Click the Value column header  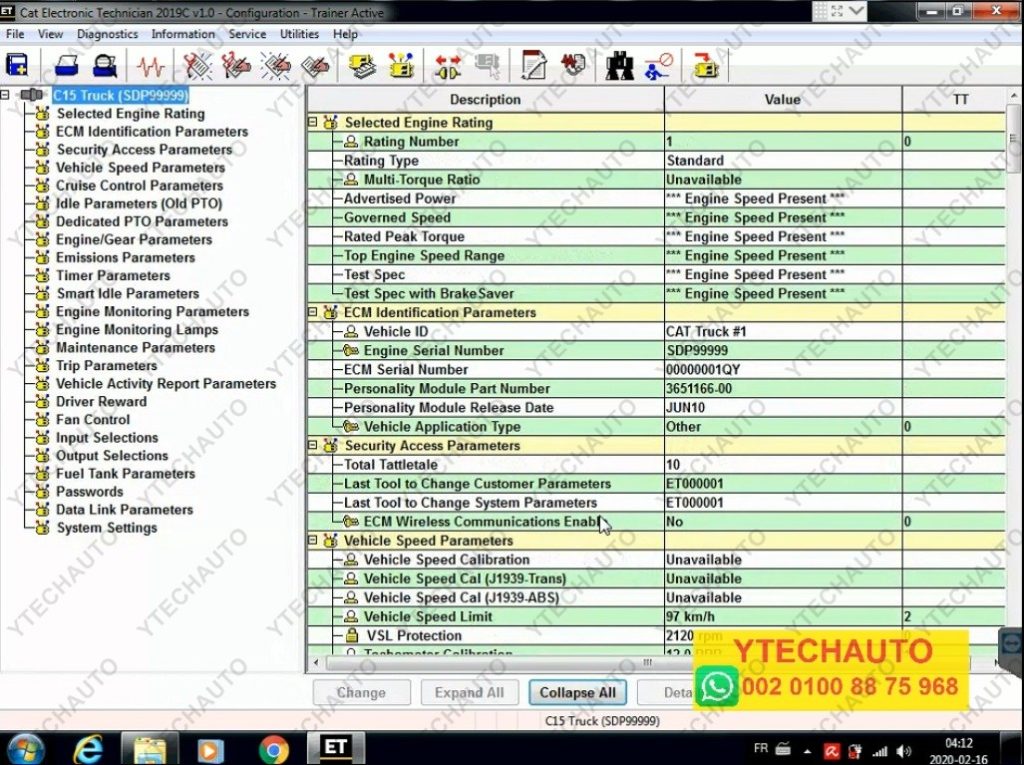pos(782,99)
